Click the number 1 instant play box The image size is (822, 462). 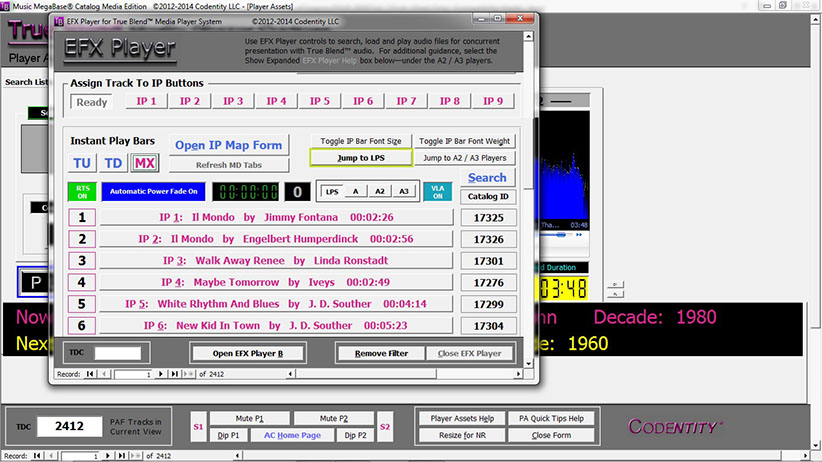(81, 217)
